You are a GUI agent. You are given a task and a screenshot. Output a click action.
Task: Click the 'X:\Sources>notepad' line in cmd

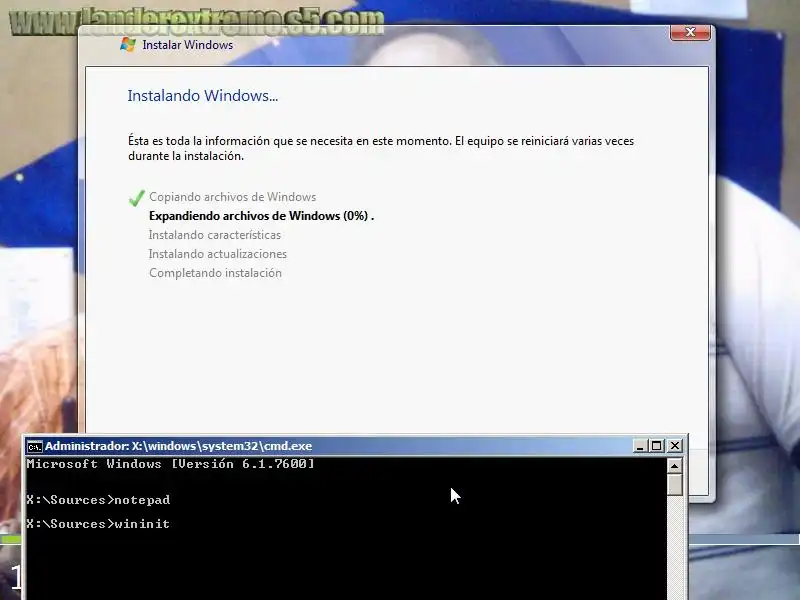click(98, 500)
